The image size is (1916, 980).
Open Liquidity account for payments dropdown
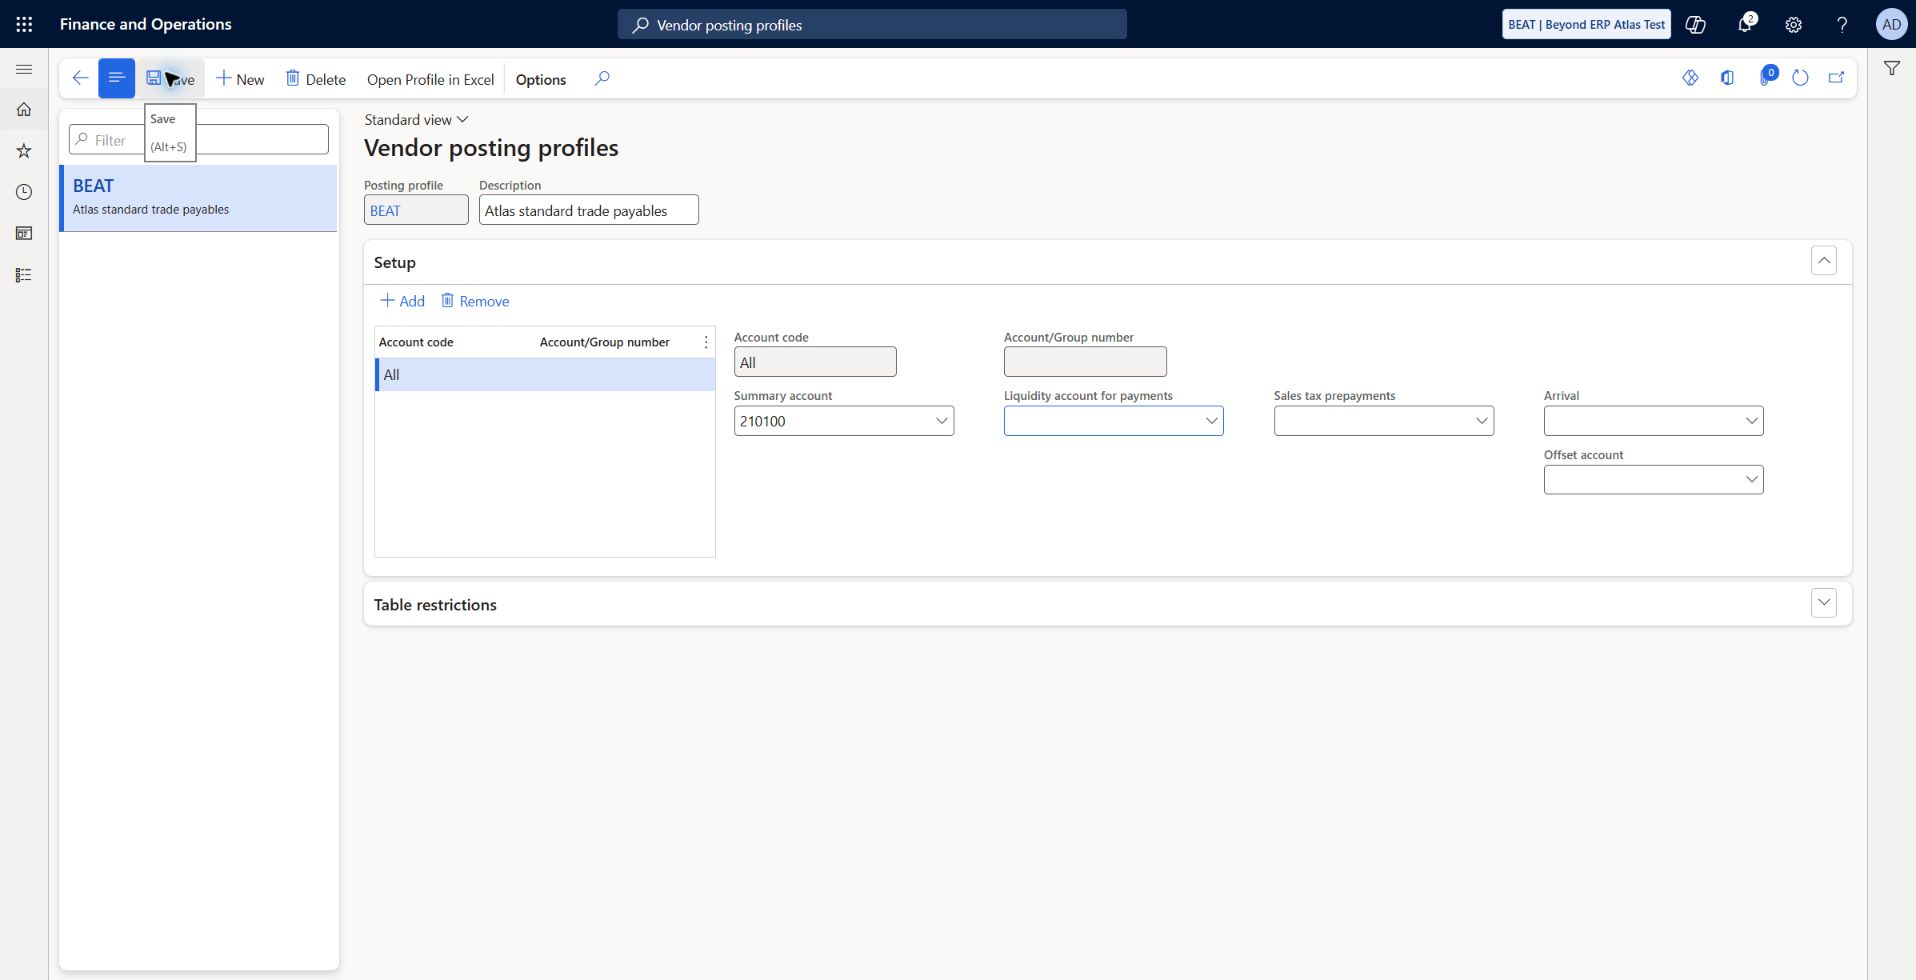click(1211, 421)
